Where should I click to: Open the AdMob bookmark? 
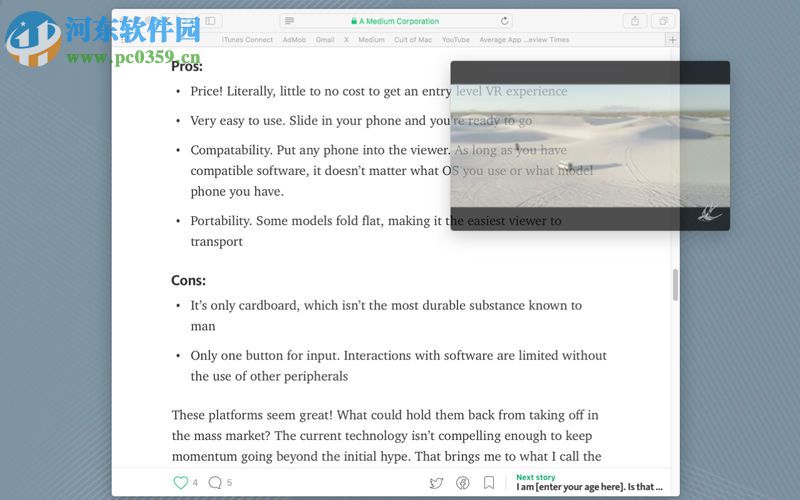click(294, 40)
